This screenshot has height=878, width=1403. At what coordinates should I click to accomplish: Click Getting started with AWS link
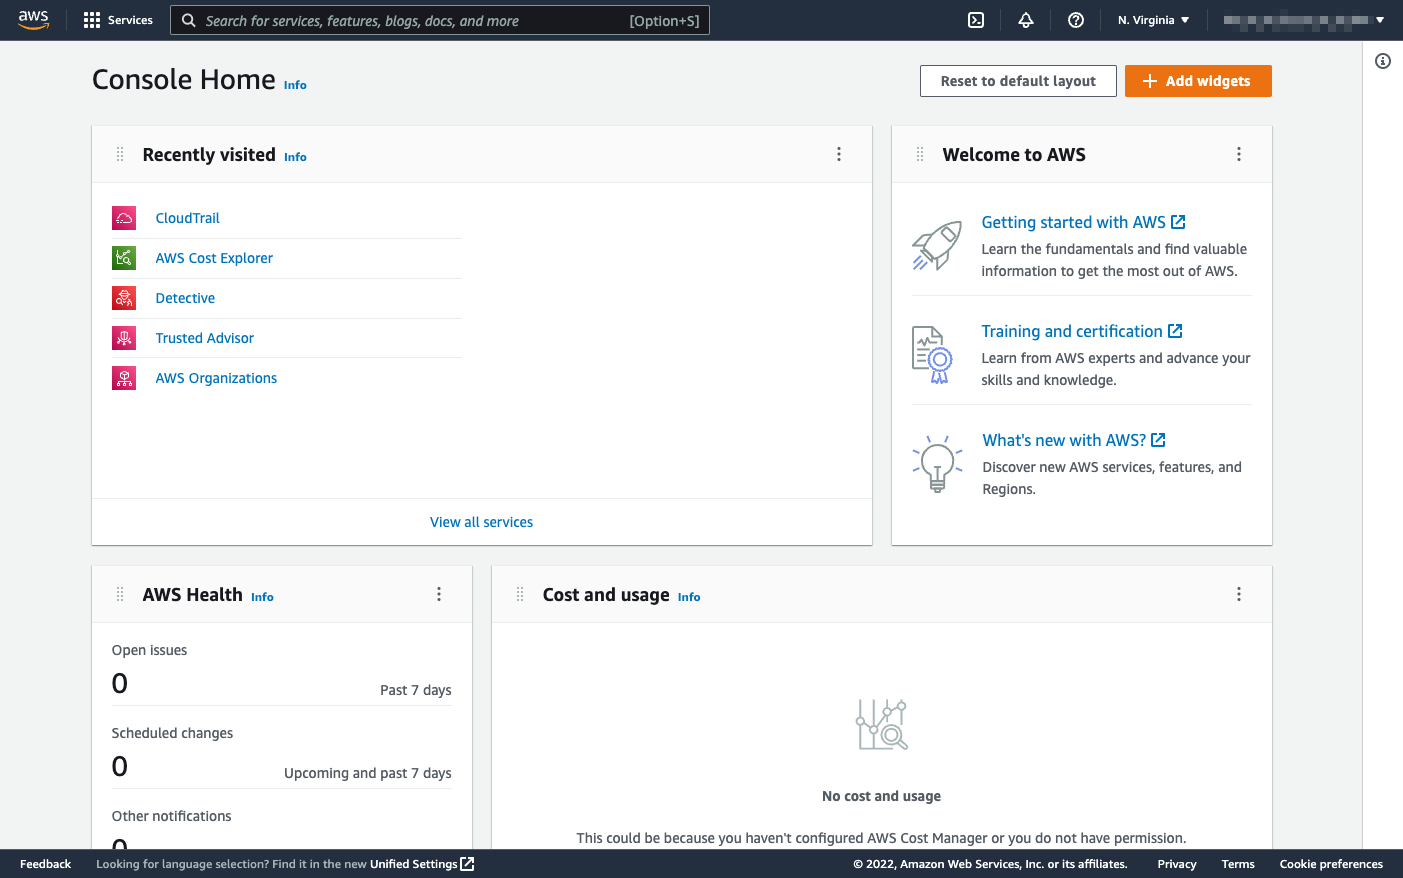(1075, 222)
